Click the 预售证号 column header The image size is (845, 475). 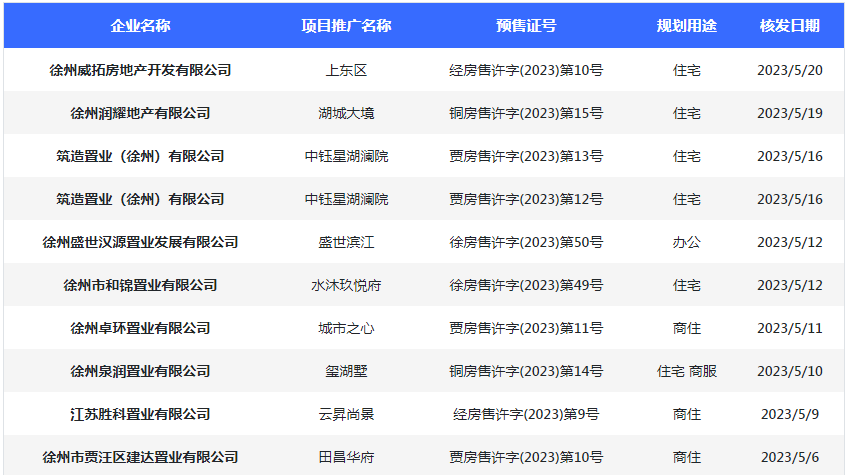526,25
